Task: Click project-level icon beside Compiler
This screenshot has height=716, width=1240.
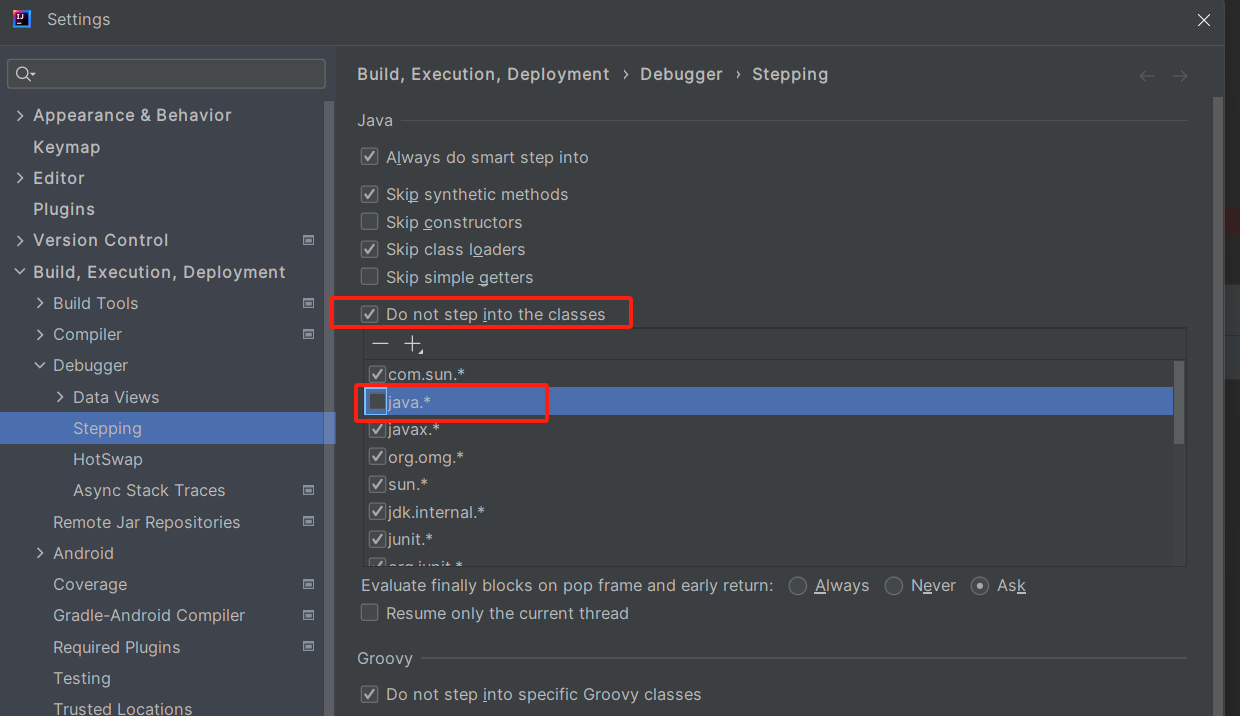Action: coord(308,334)
